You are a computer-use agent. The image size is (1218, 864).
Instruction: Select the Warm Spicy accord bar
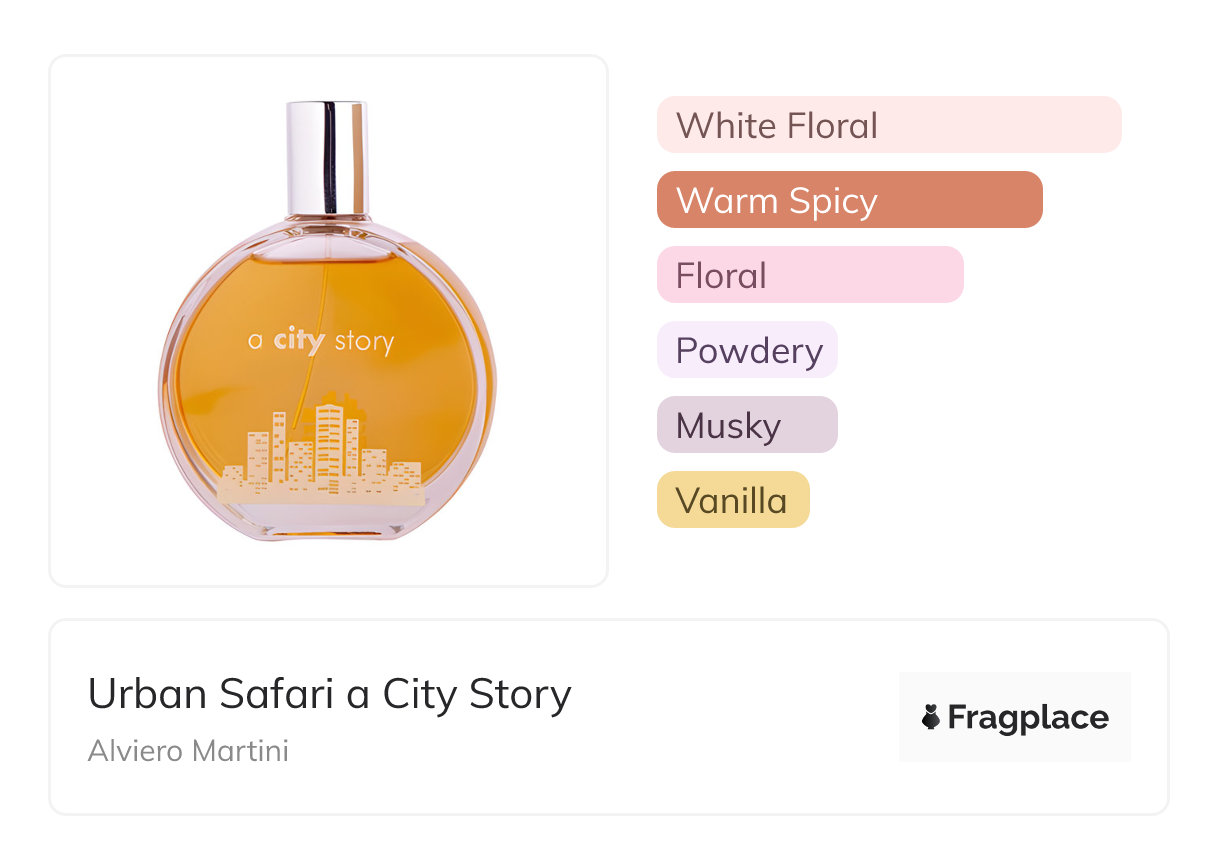849,200
